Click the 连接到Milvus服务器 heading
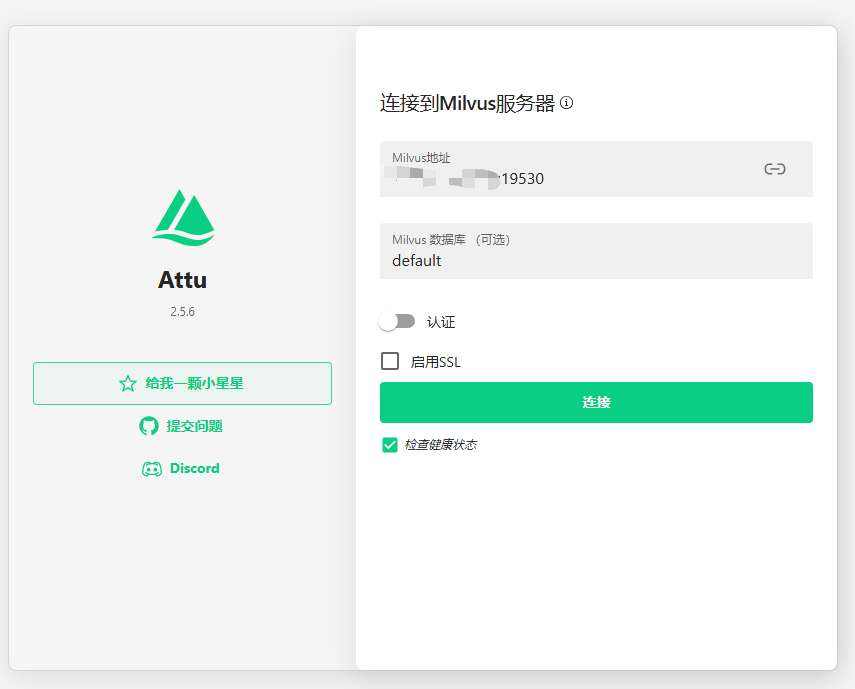855x689 pixels. point(467,103)
